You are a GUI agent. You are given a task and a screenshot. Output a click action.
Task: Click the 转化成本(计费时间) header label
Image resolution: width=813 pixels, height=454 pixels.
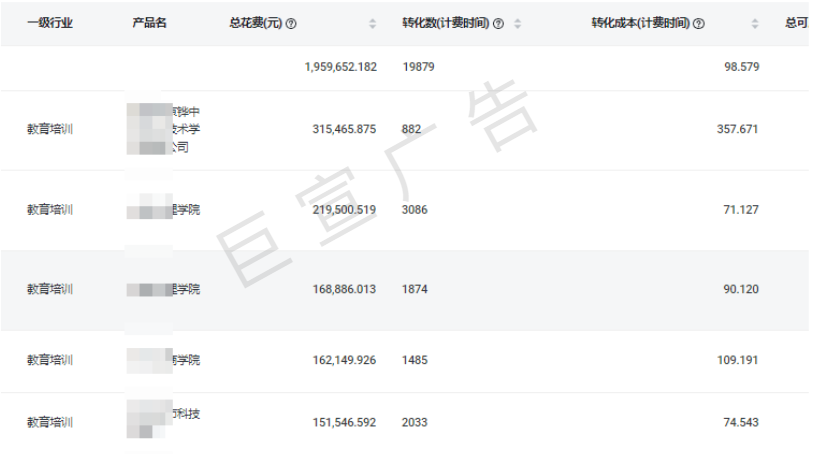coord(641,23)
